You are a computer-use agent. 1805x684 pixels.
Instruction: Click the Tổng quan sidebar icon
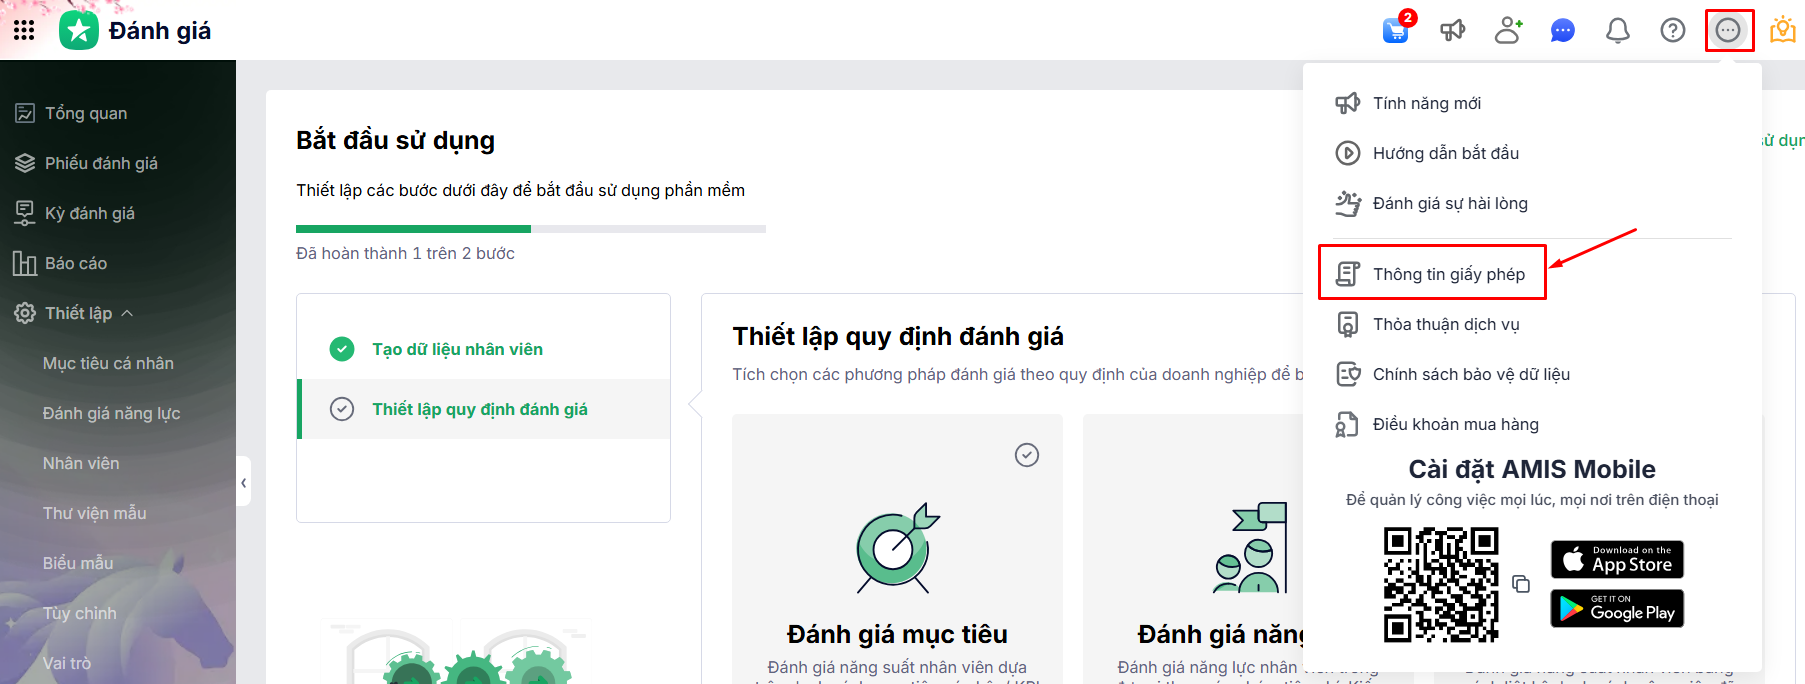point(25,113)
